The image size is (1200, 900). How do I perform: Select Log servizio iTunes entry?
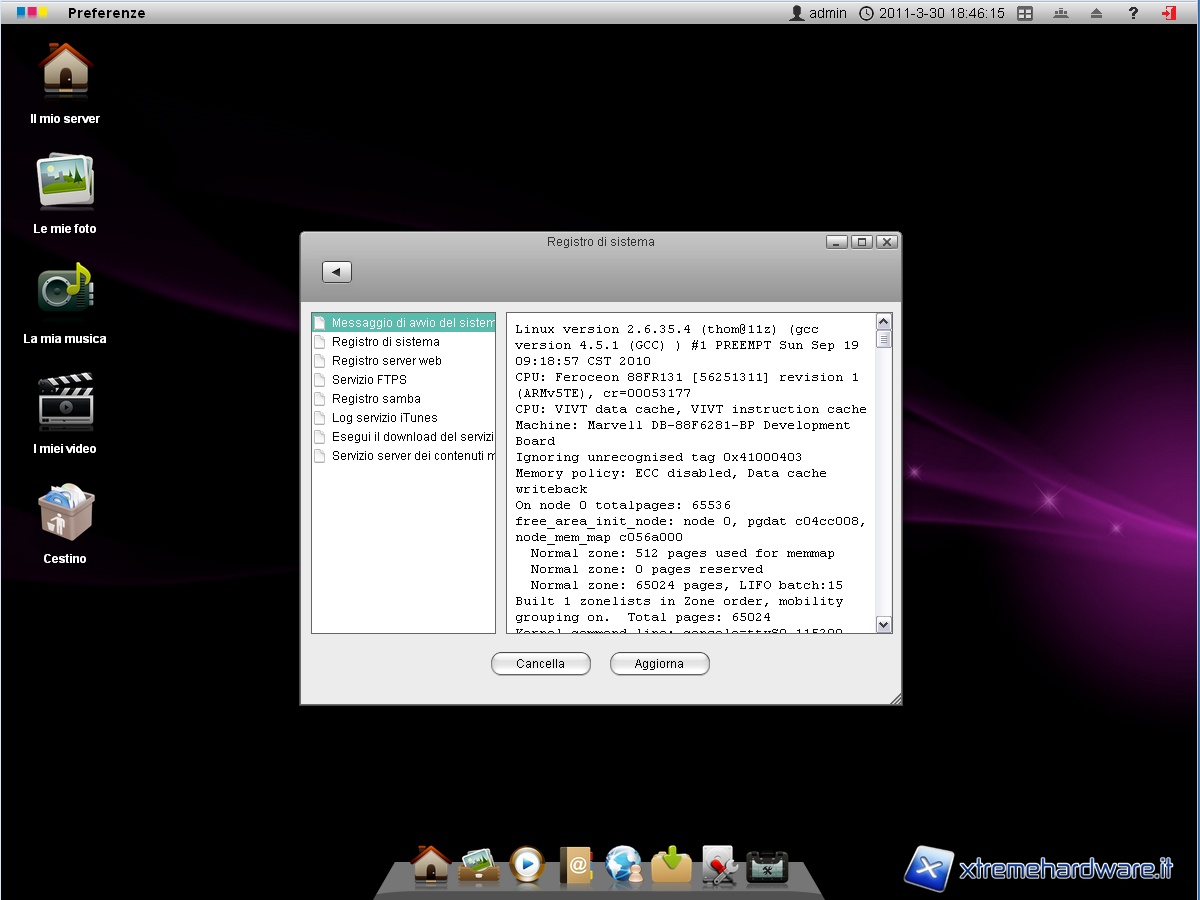(x=384, y=418)
